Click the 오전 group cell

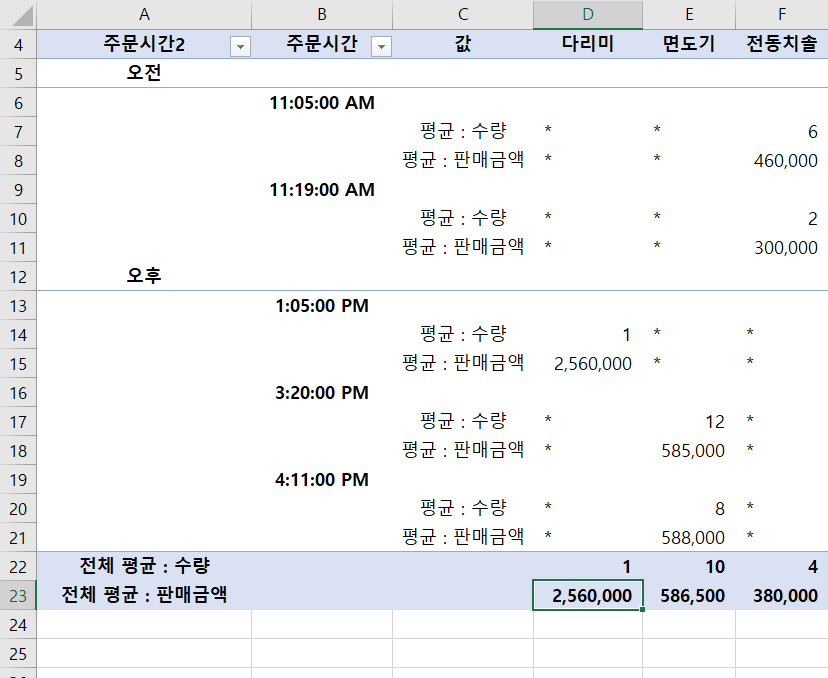click(144, 73)
